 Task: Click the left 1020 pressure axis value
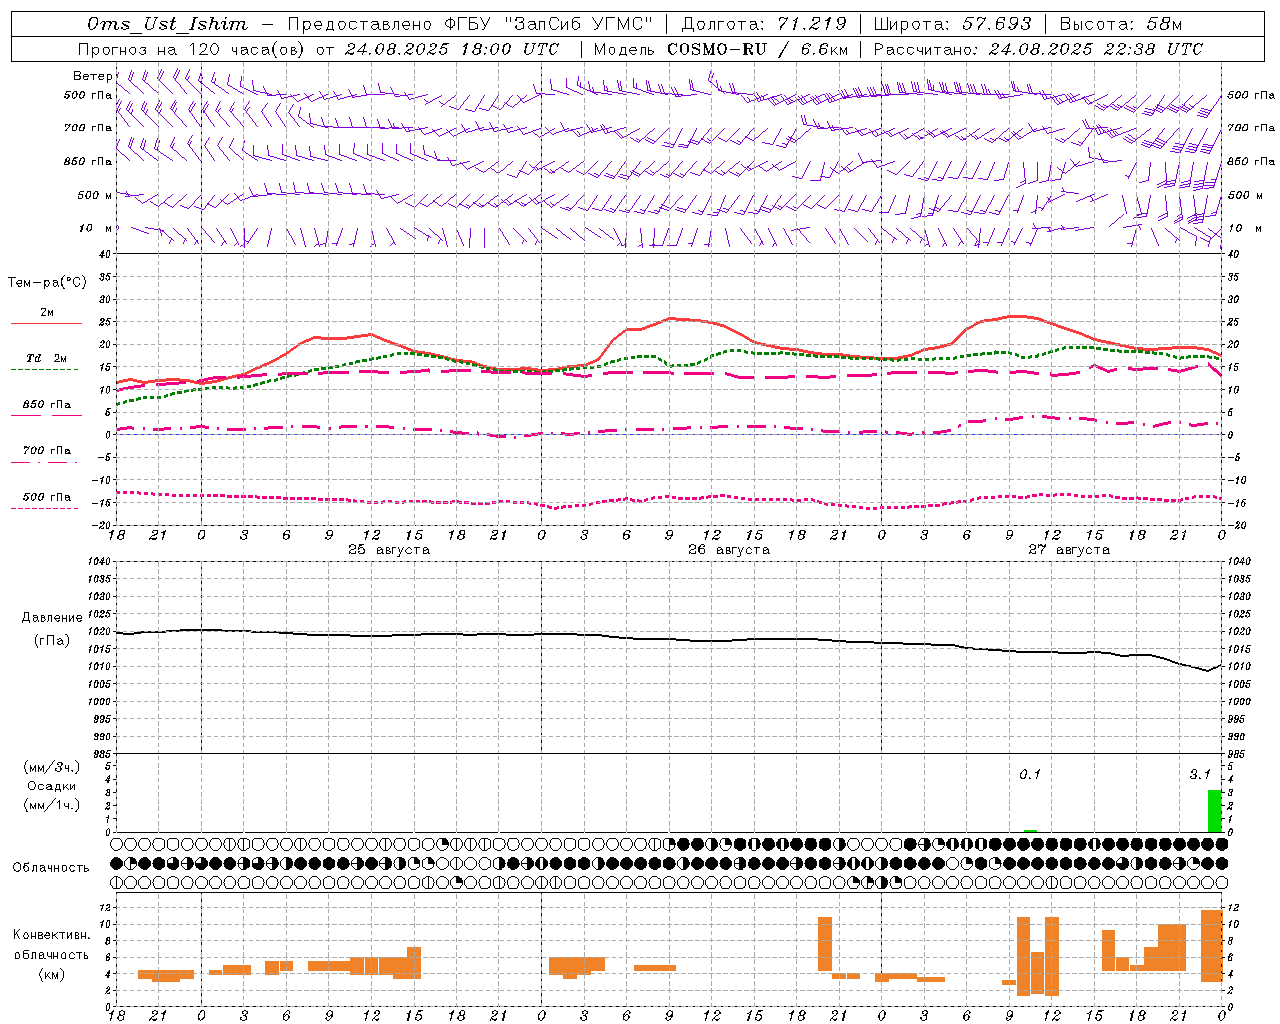click(x=98, y=631)
